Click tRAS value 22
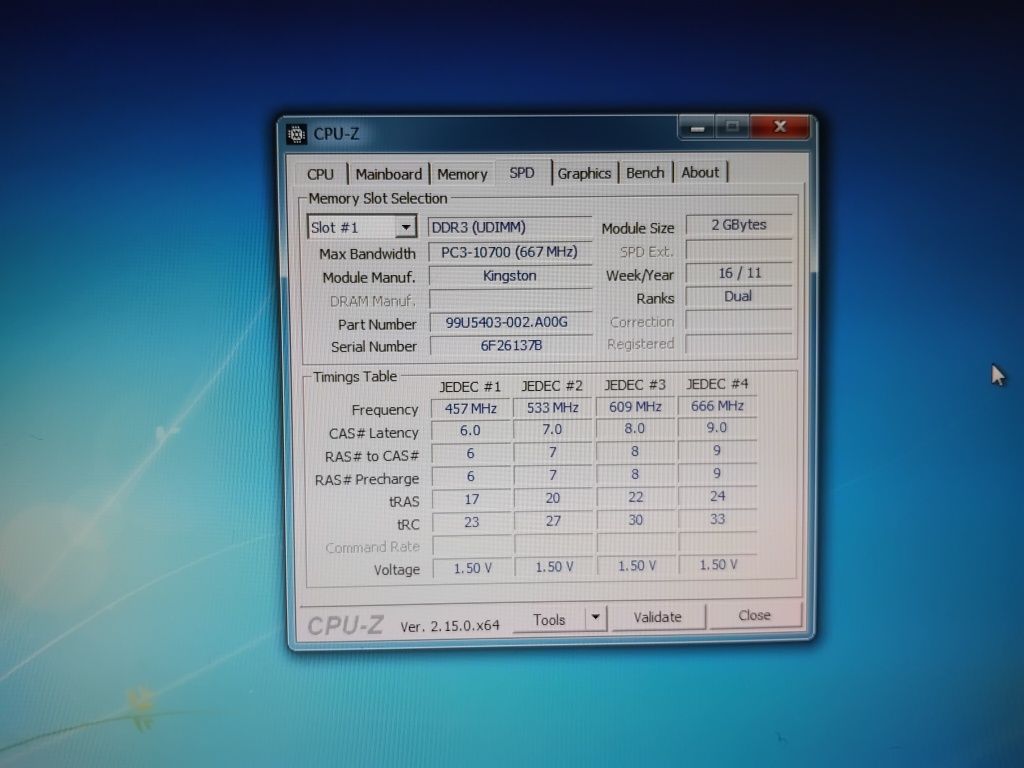Image resolution: width=1024 pixels, height=768 pixels. 635,497
